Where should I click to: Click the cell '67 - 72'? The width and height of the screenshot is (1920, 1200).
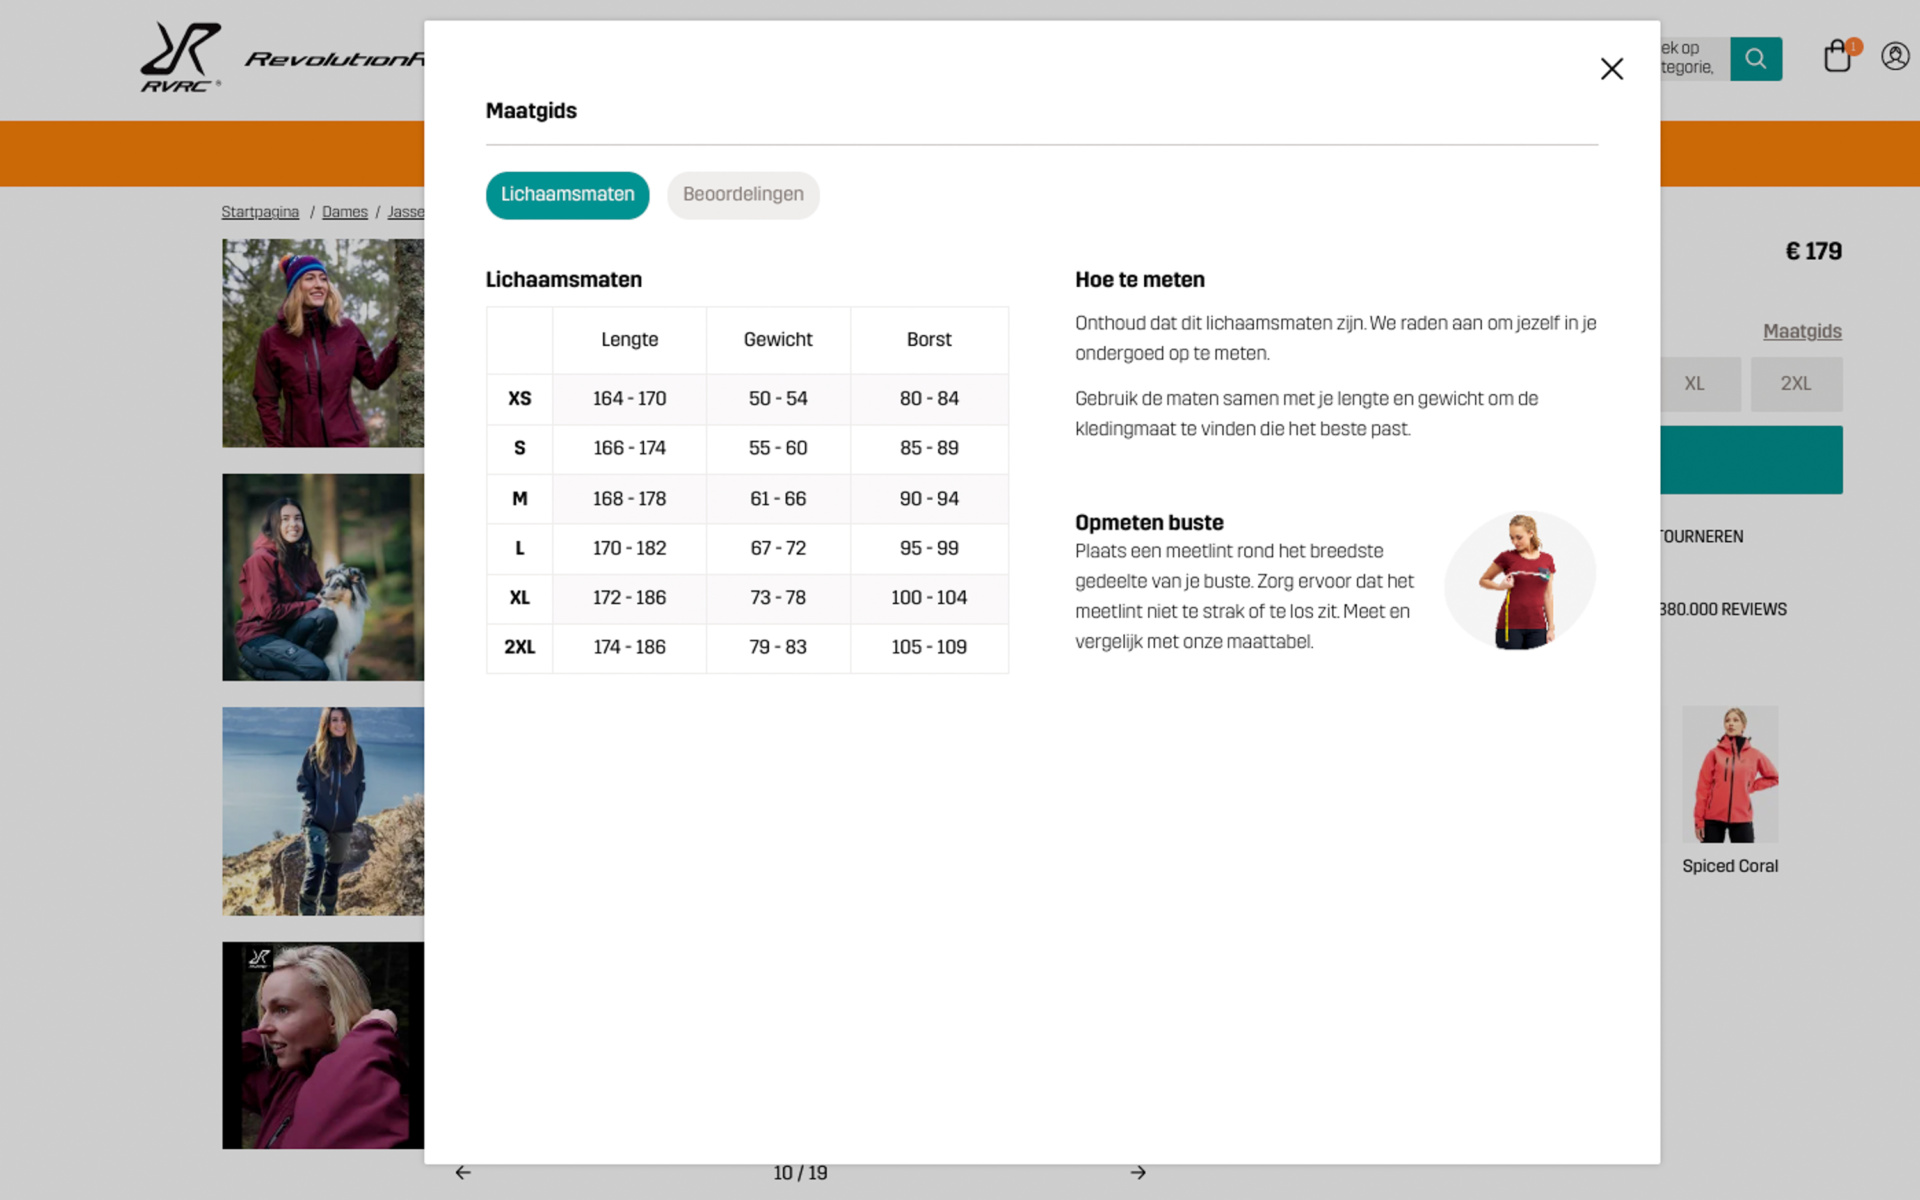pyautogui.click(x=778, y=548)
